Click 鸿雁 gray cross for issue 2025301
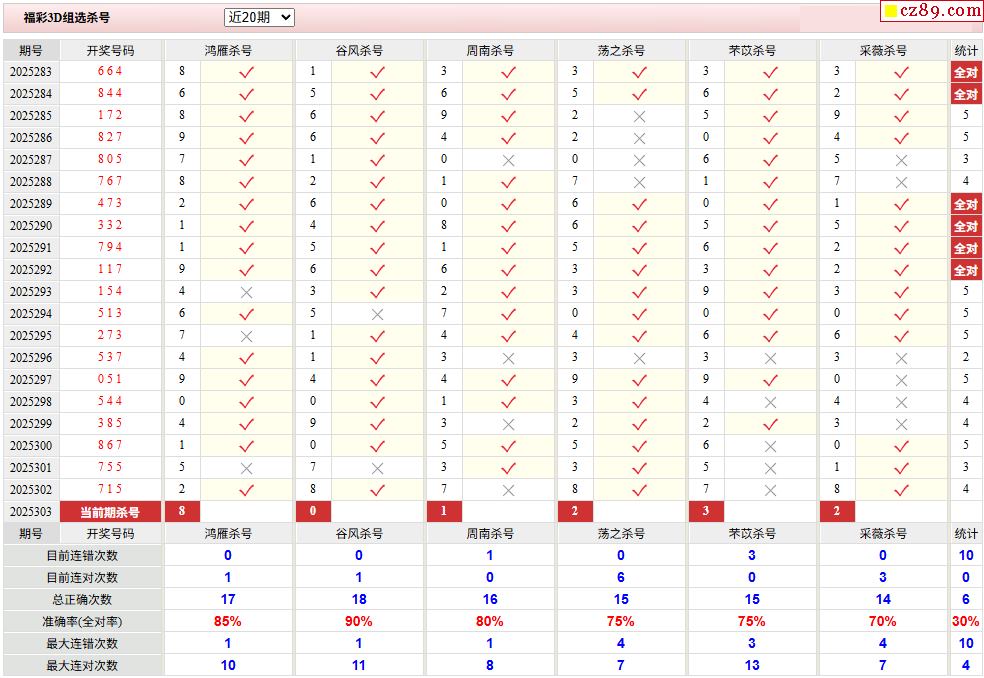 [x=246, y=468]
